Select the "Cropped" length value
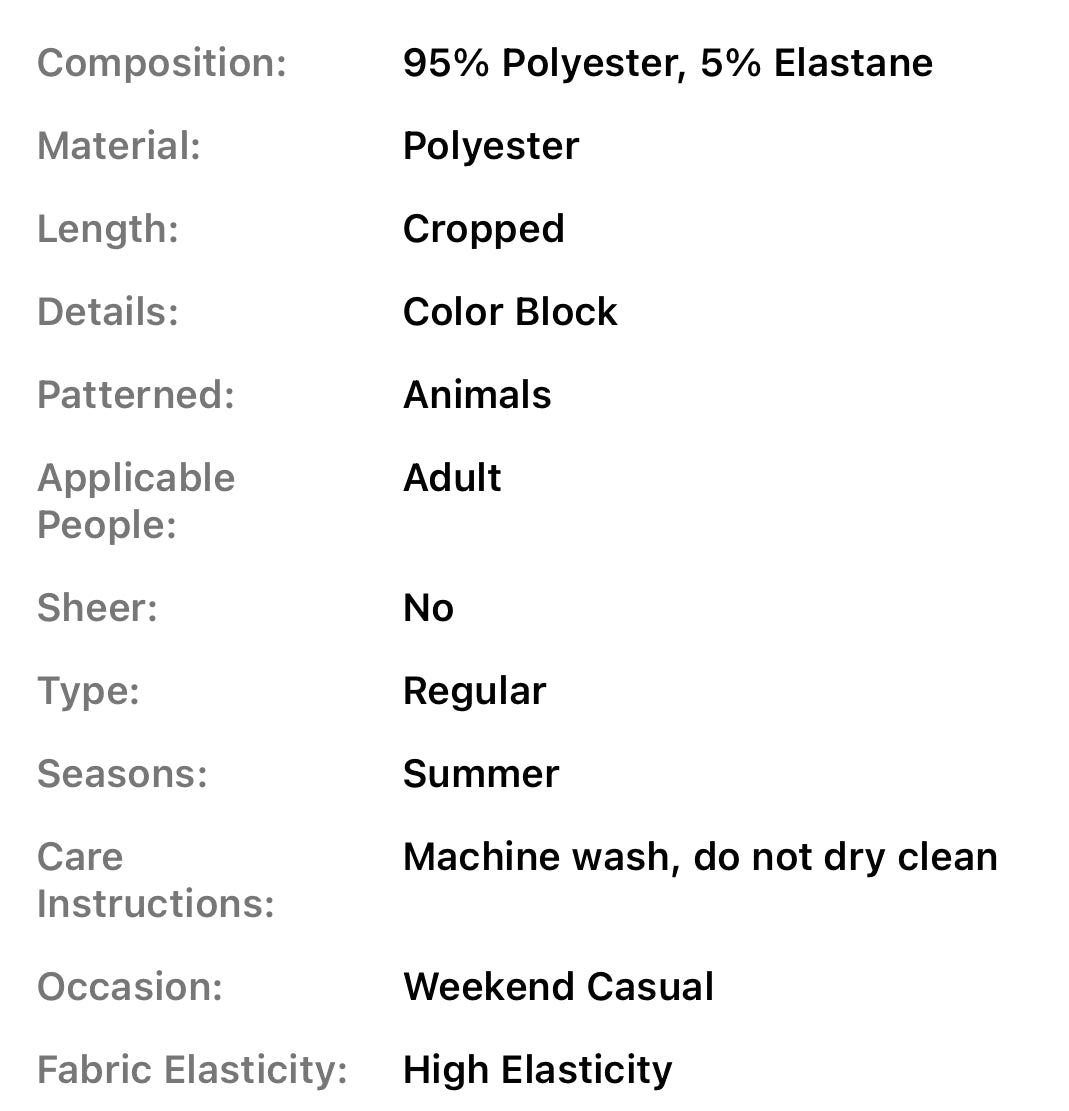The image size is (1069, 1111). point(483,229)
